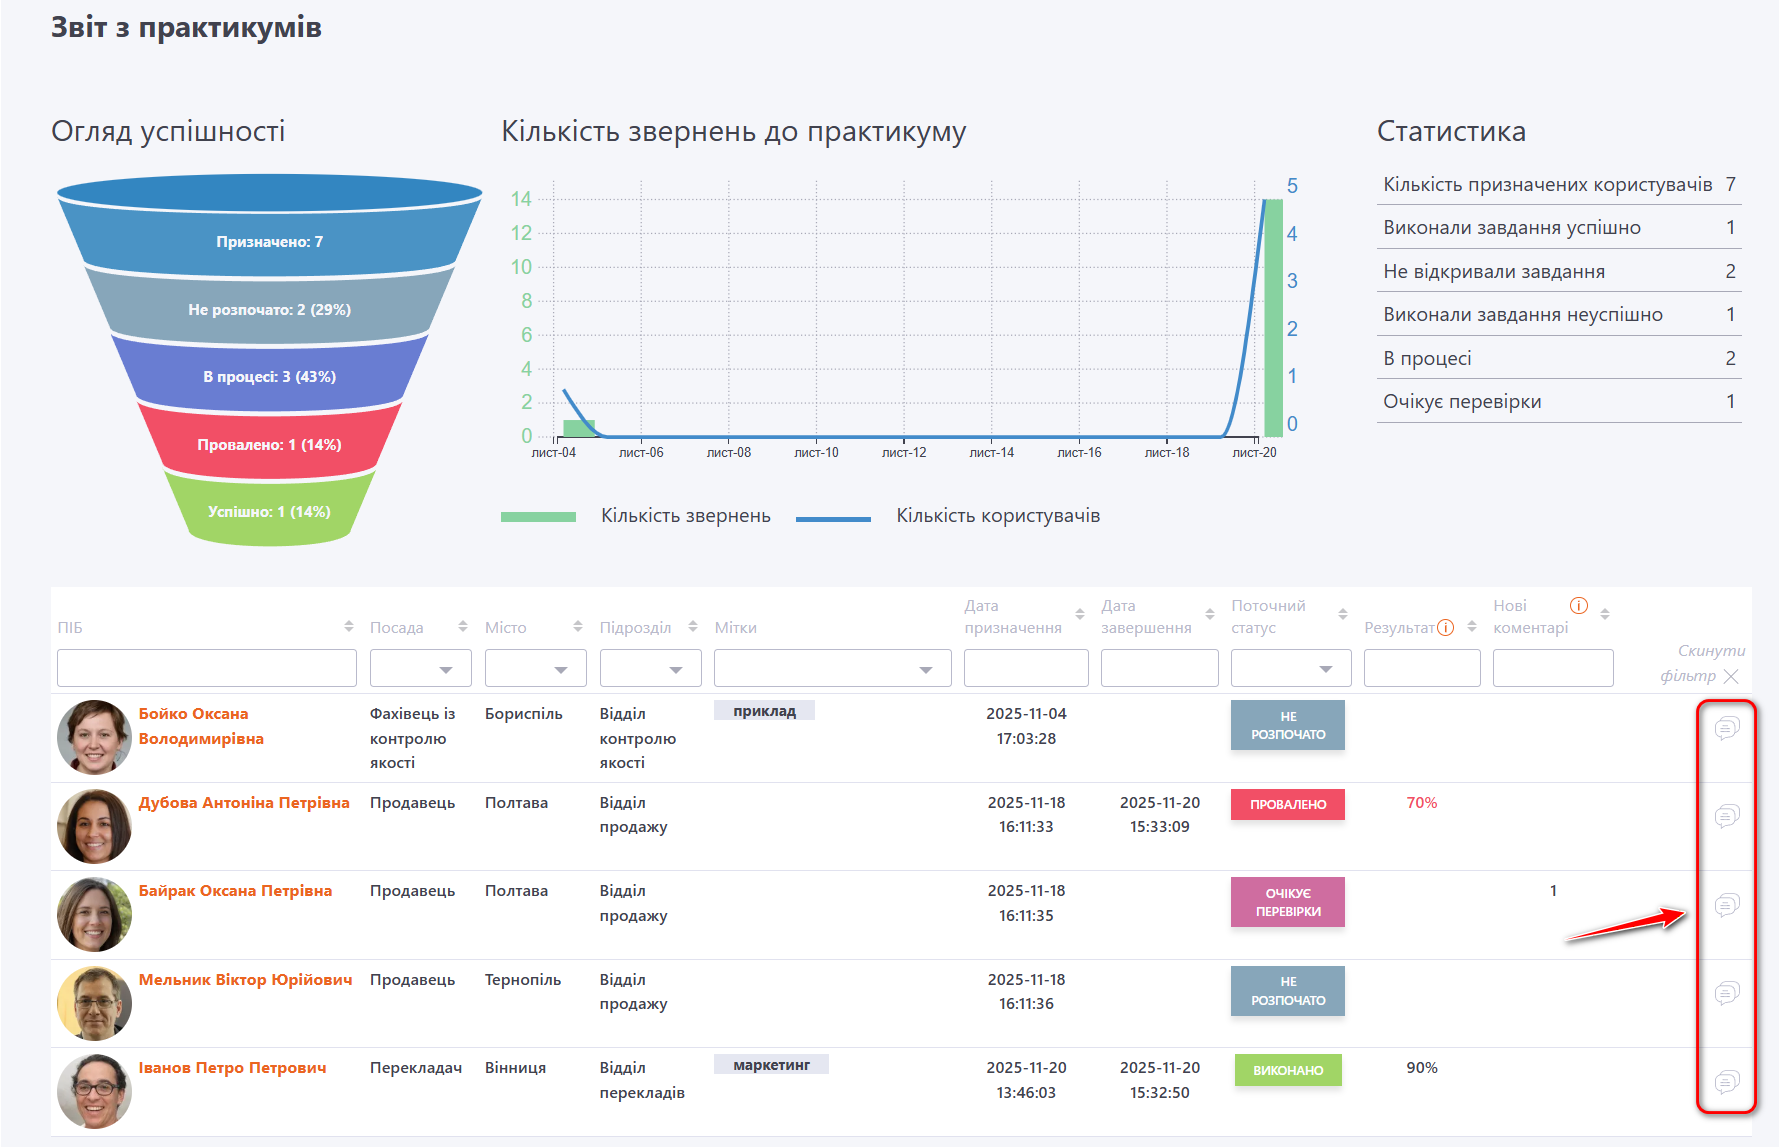Open profile of Дубова Антоніна Петрівна
The width and height of the screenshot is (1779, 1147).
(x=244, y=803)
